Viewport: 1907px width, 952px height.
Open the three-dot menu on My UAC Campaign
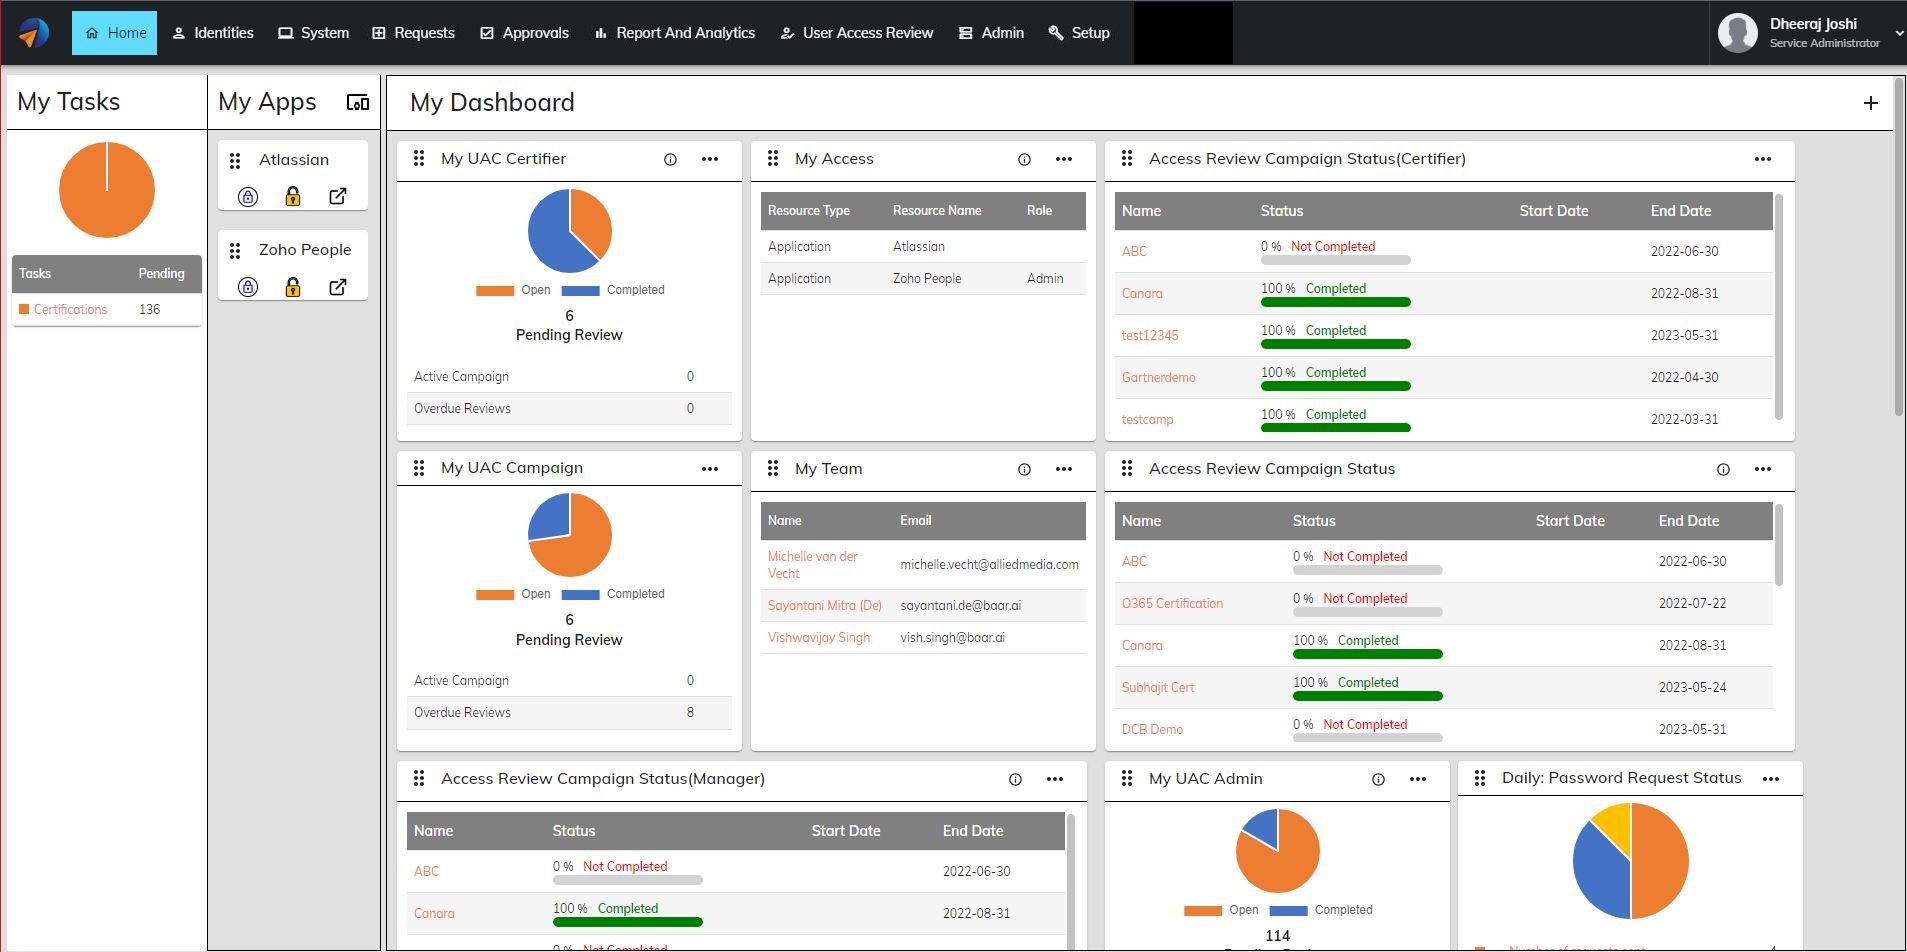pyautogui.click(x=710, y=468)
